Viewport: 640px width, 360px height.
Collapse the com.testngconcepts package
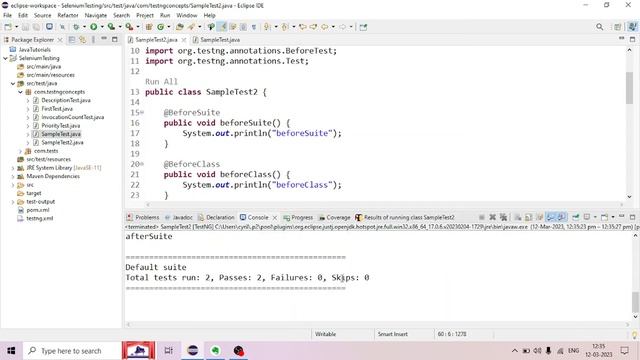click(x=20, y=92)
